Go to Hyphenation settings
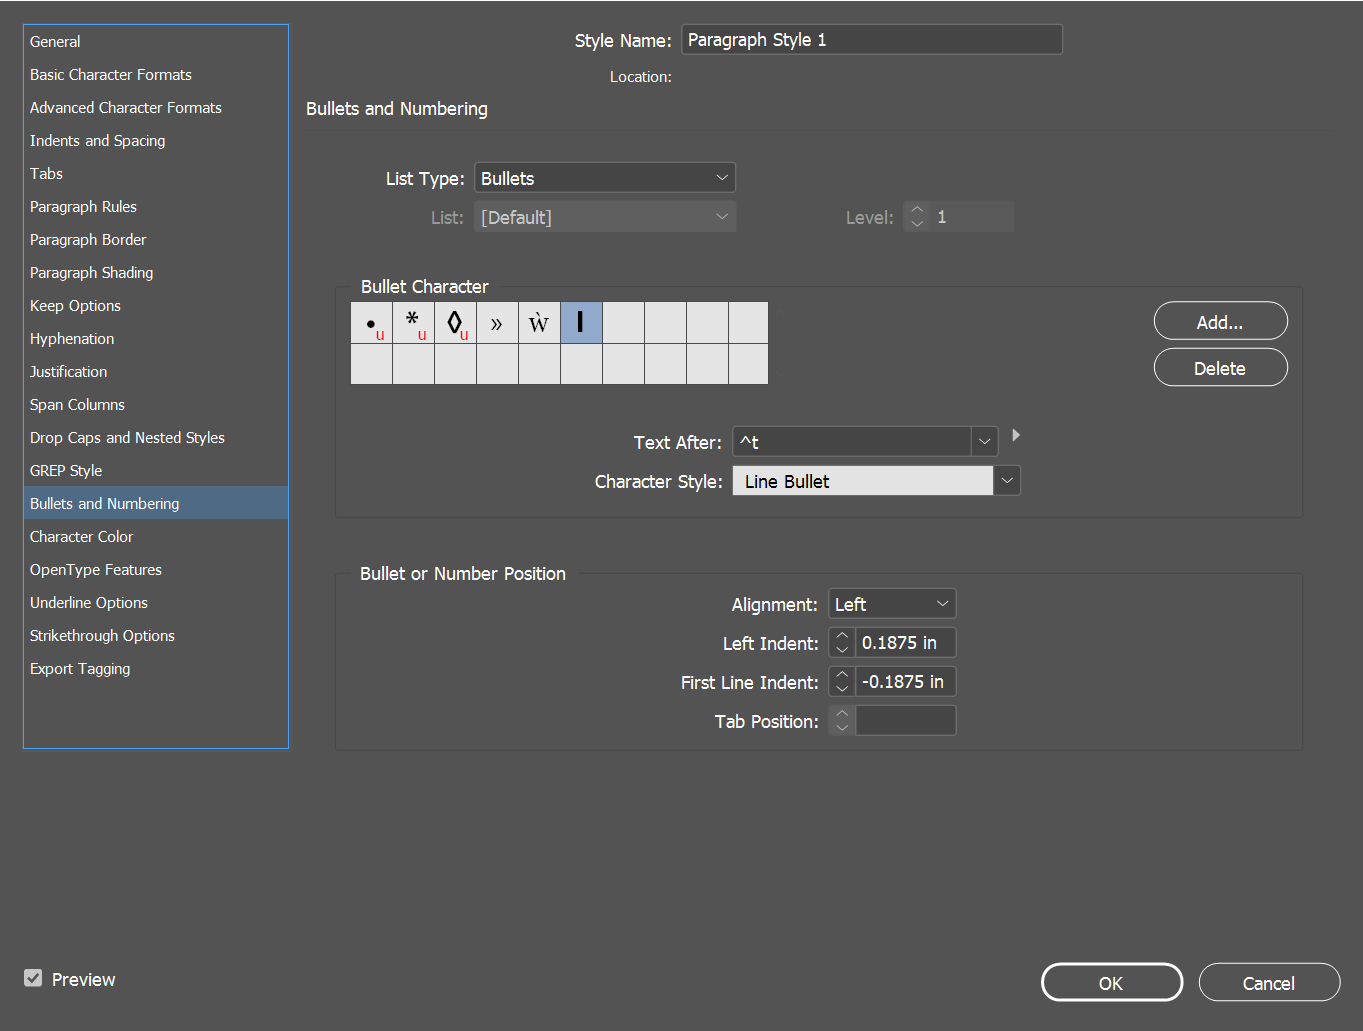 coord(156,339)
